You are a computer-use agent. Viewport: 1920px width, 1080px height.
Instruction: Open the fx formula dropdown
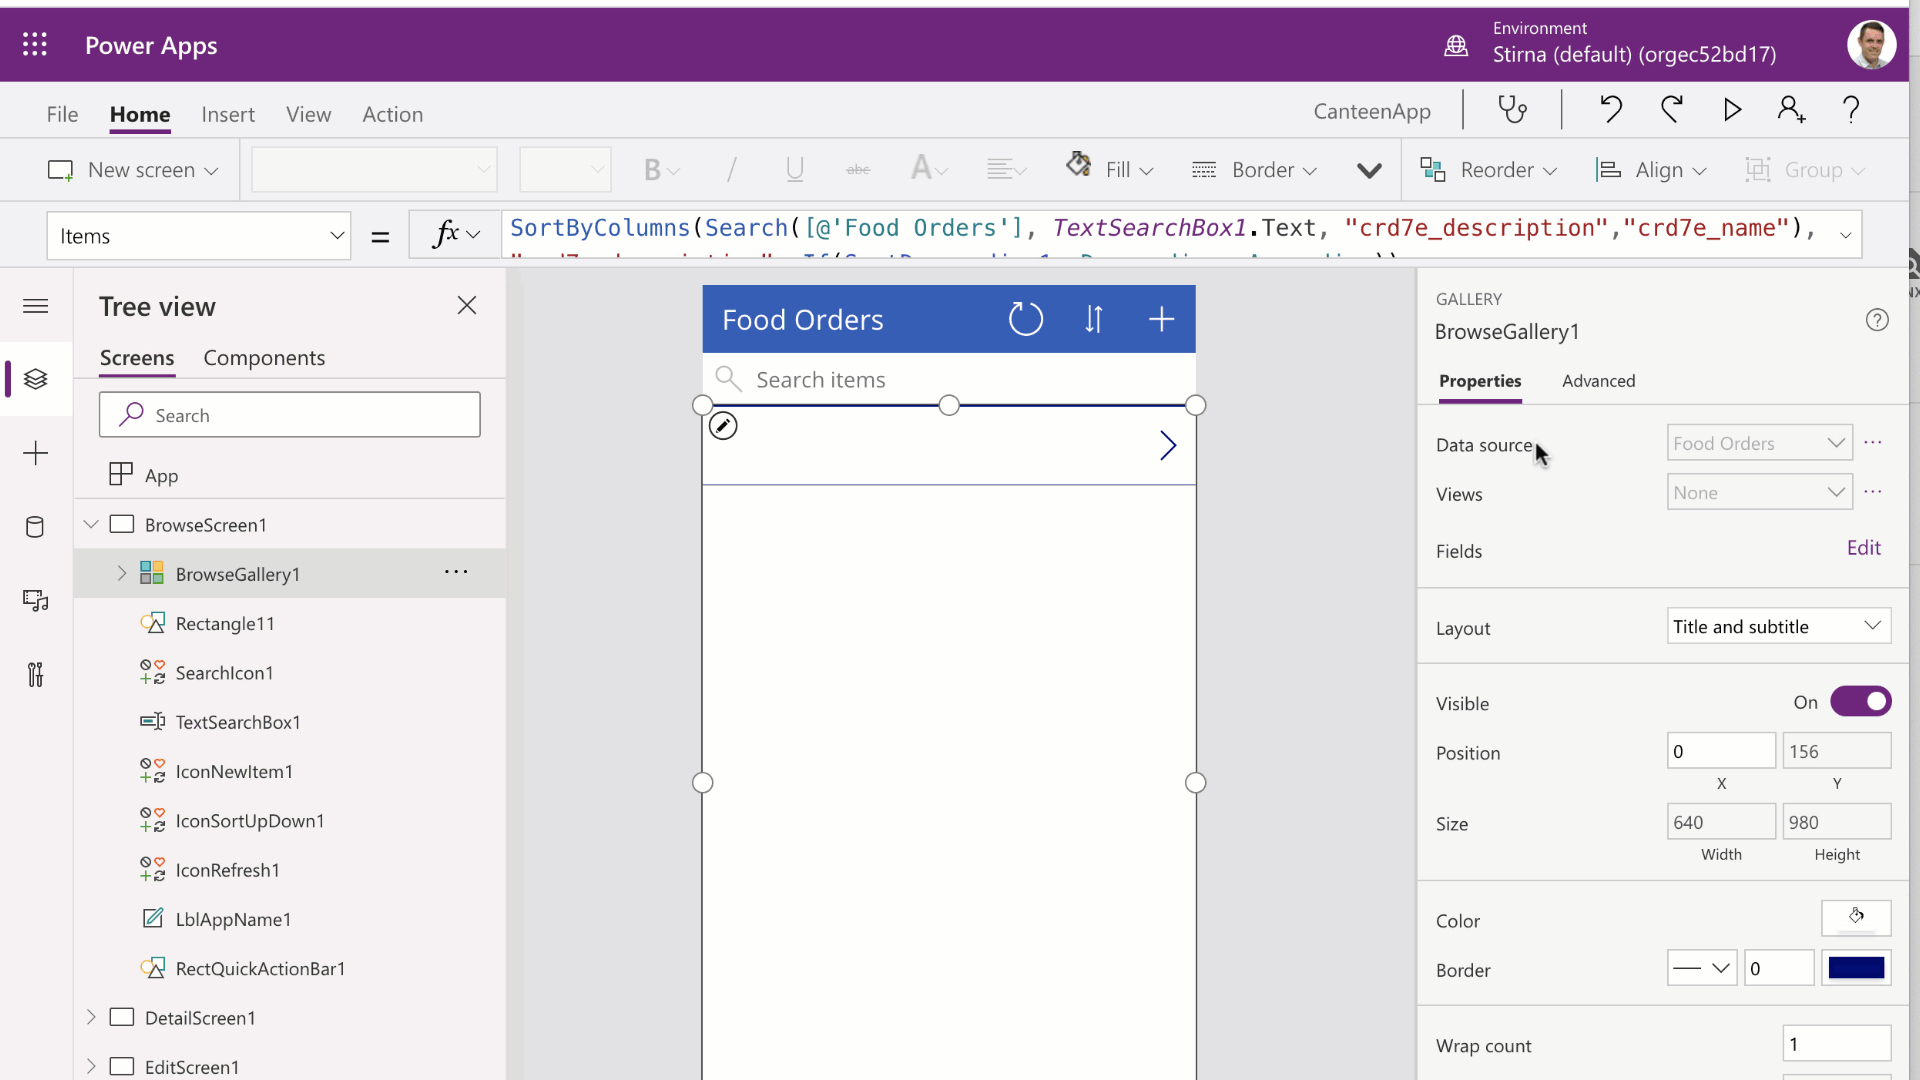(456, 235)
